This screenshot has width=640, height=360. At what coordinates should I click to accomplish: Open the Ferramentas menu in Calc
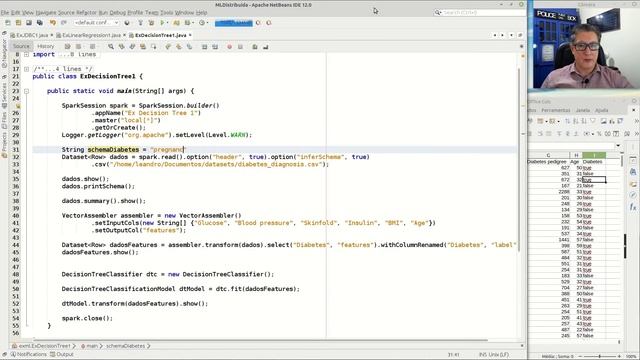click(x=556, y=110)
